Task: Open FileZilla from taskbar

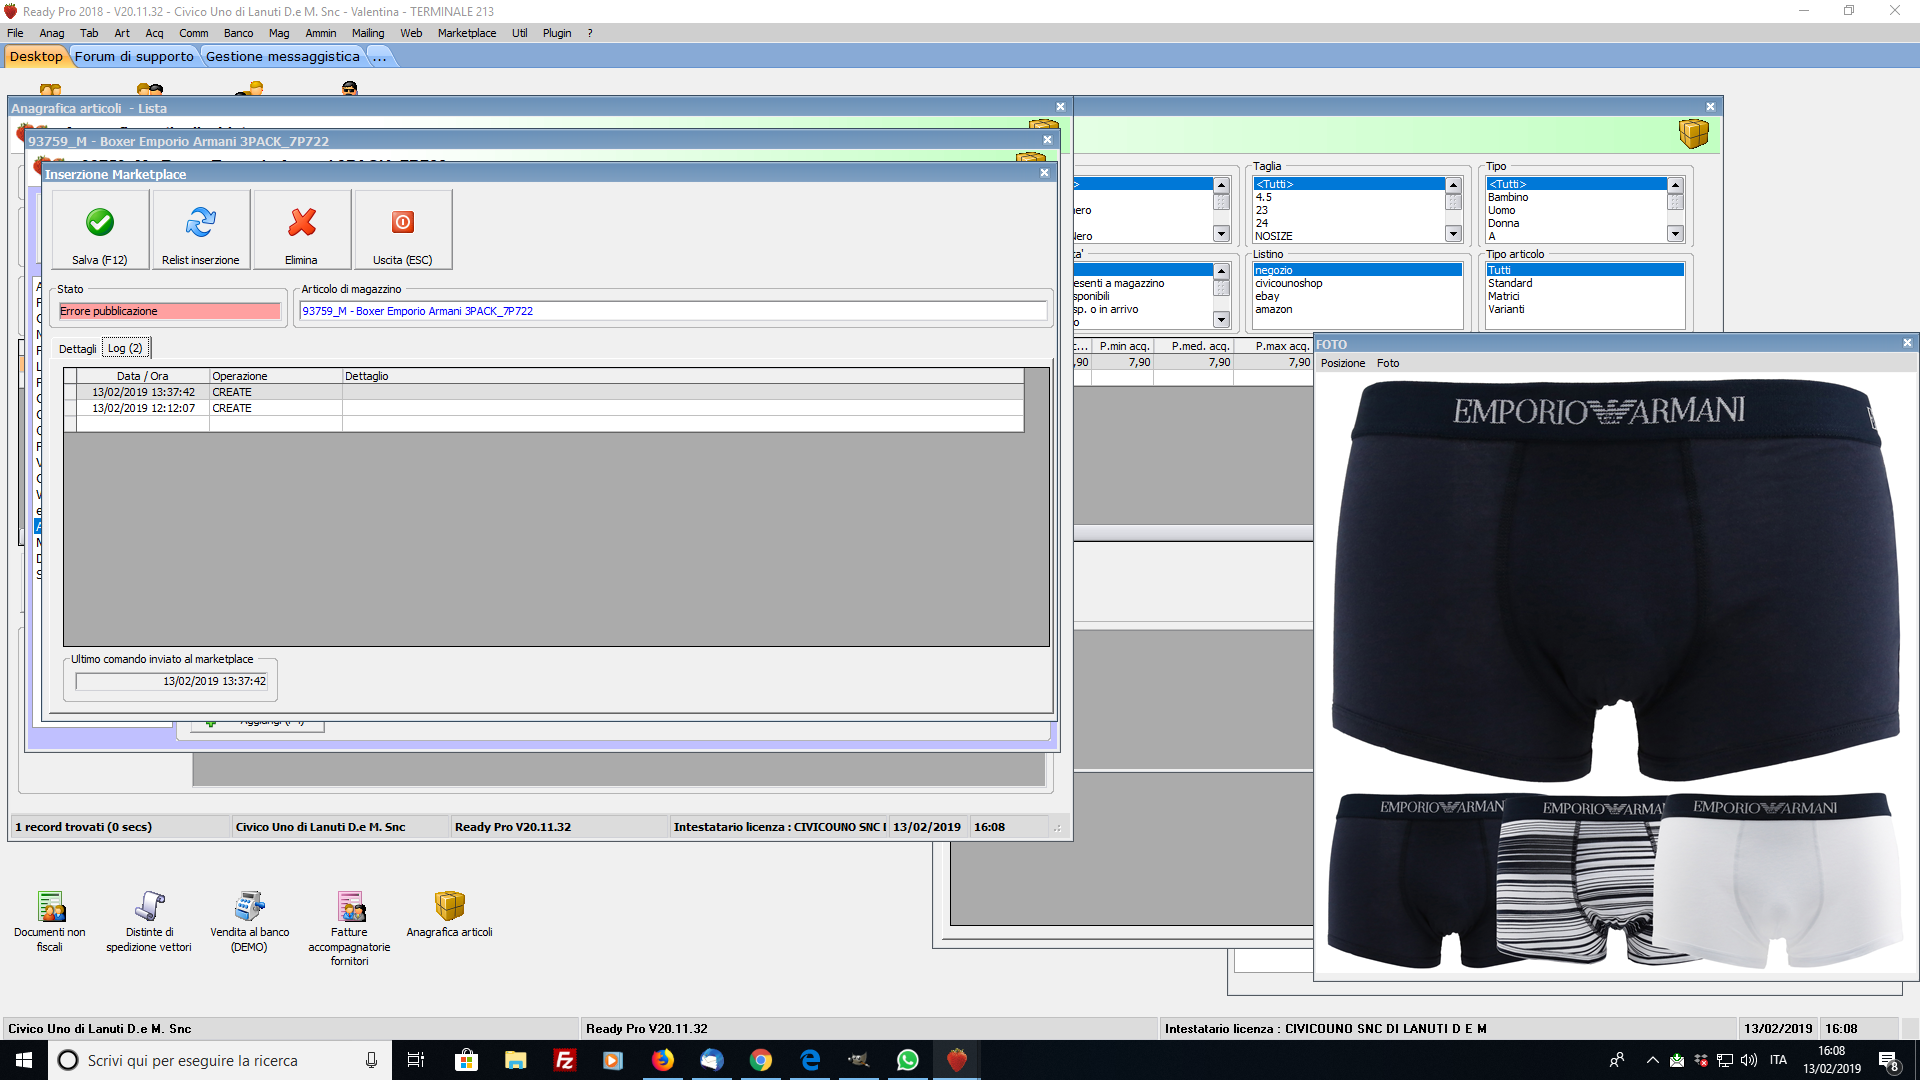Action: [564, 1060]
